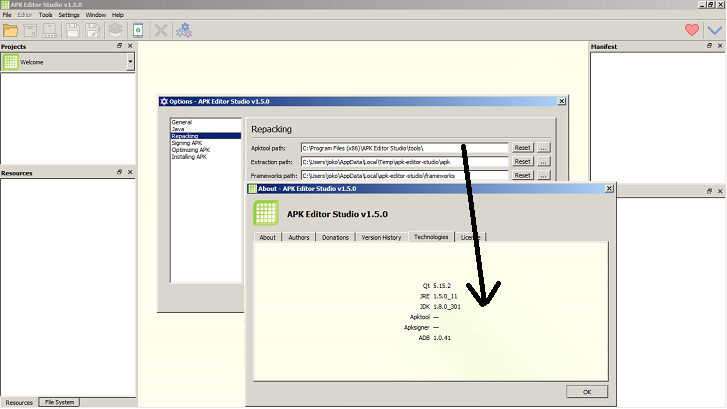Screen dimensions: 727x409
Task: Select Repacking in Options list
Action: pyautogui.click(x=206, y=136)
